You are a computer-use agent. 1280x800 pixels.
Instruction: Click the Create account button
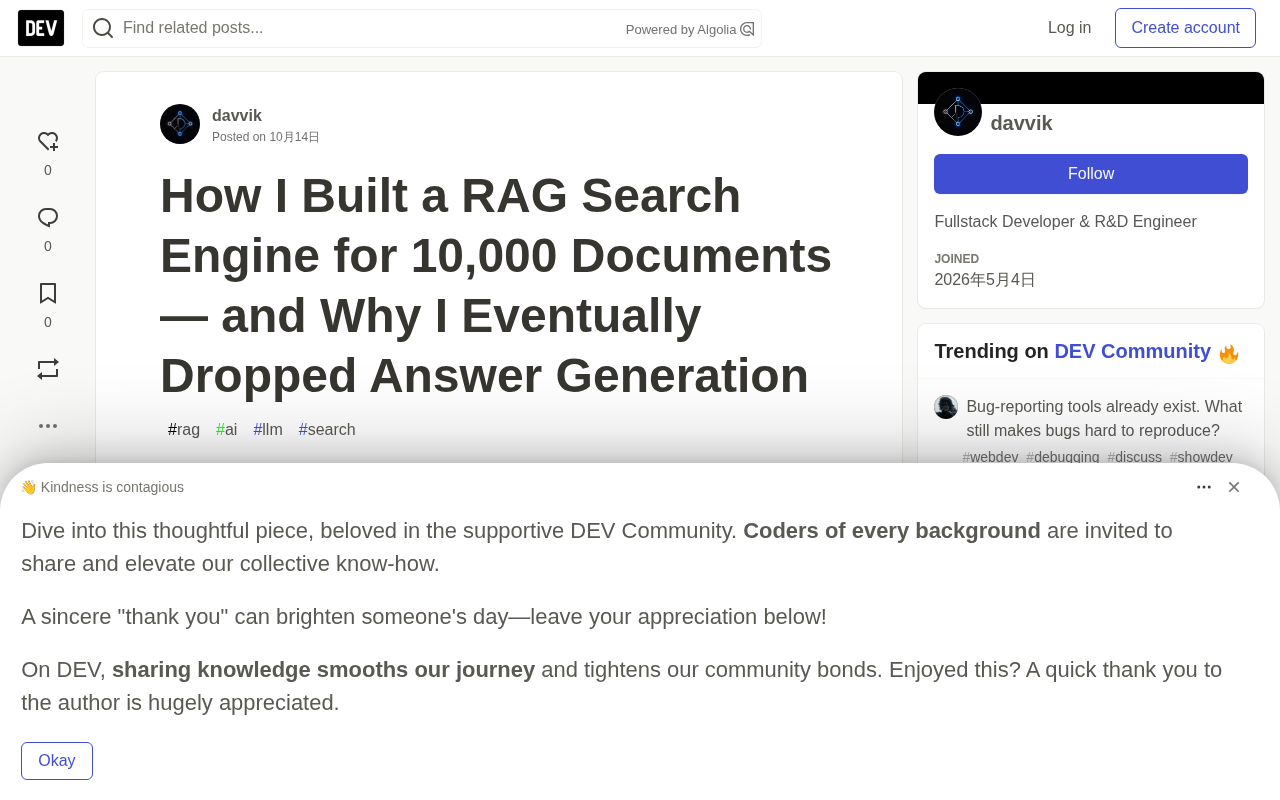click(1185, 28)
